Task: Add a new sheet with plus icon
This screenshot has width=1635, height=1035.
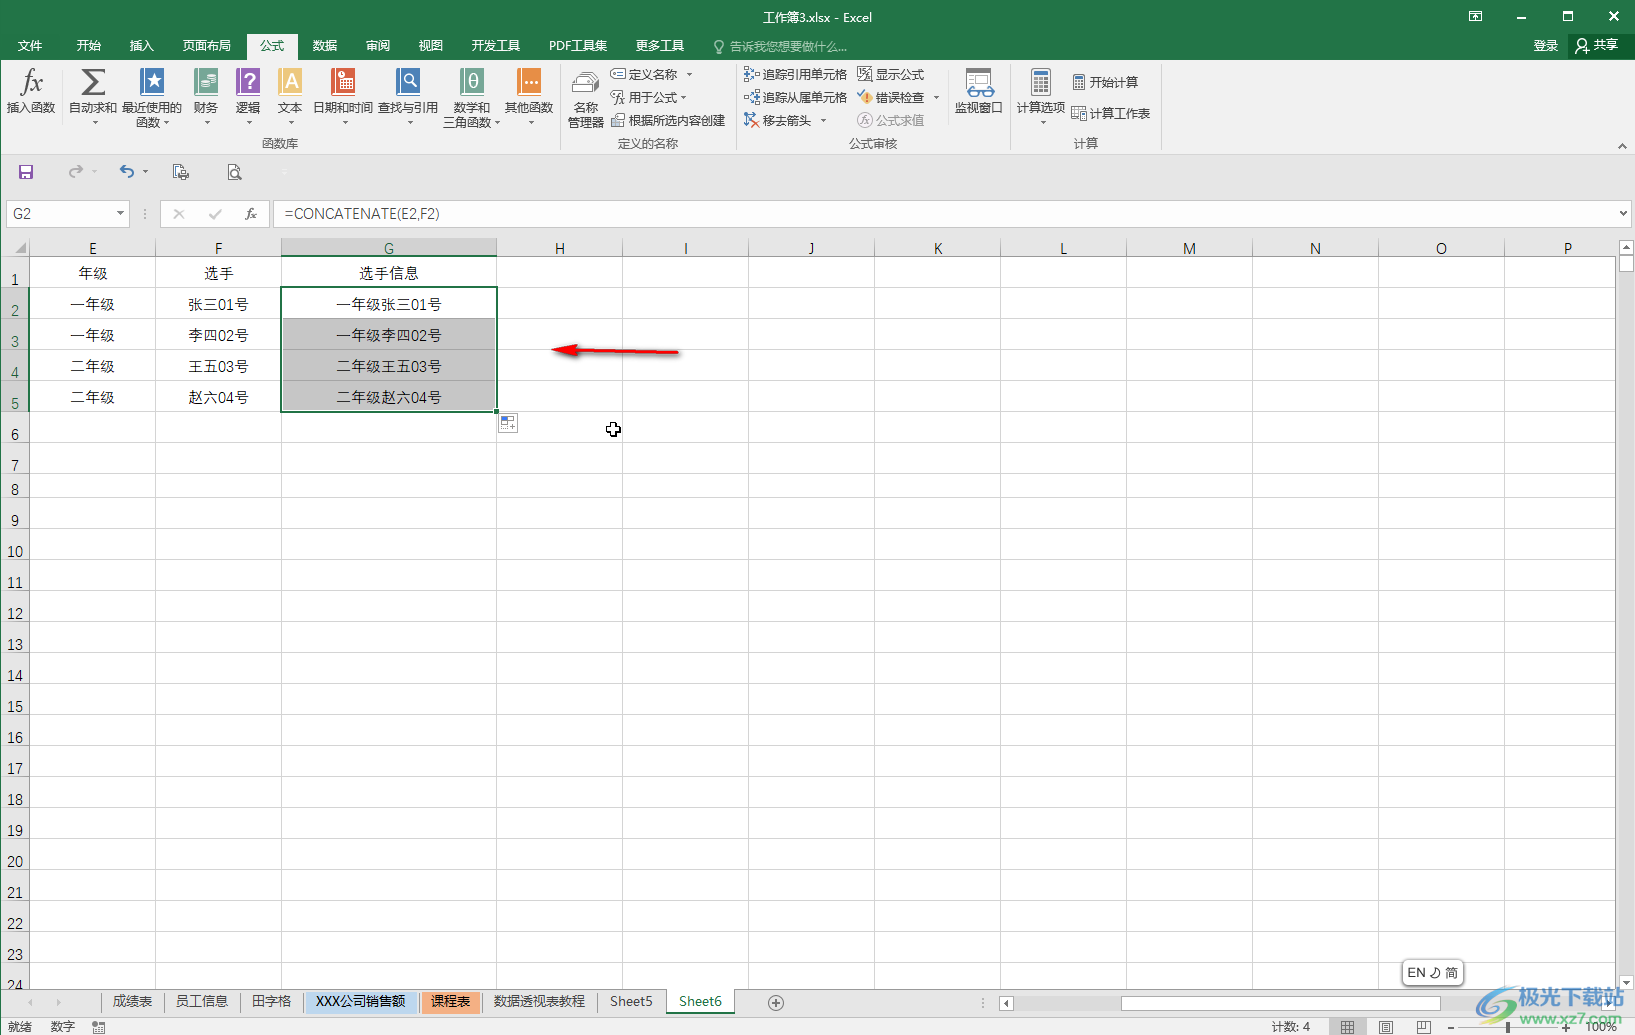Action: pos(775,1002)
